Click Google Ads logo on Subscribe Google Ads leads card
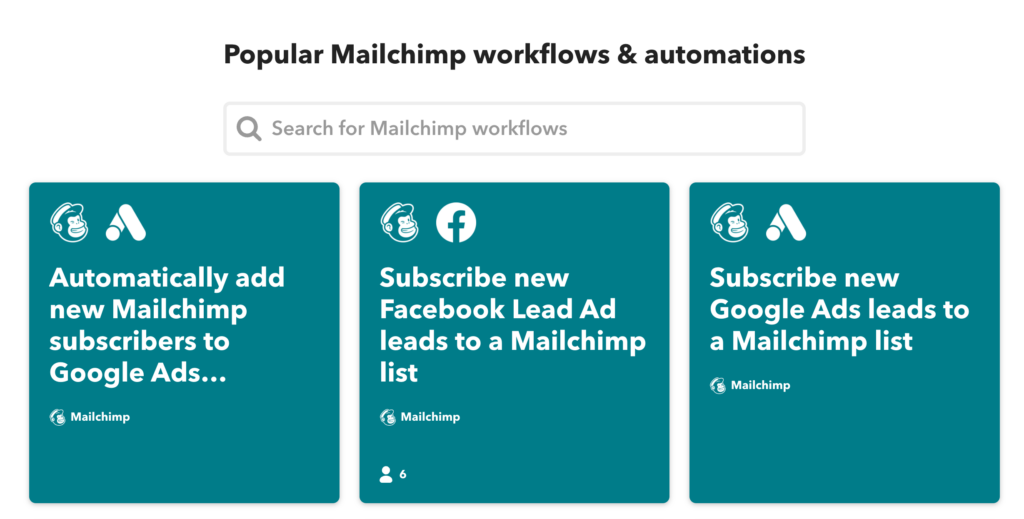This screenshot has width=1024, height=519. click(x=786, y=223)
